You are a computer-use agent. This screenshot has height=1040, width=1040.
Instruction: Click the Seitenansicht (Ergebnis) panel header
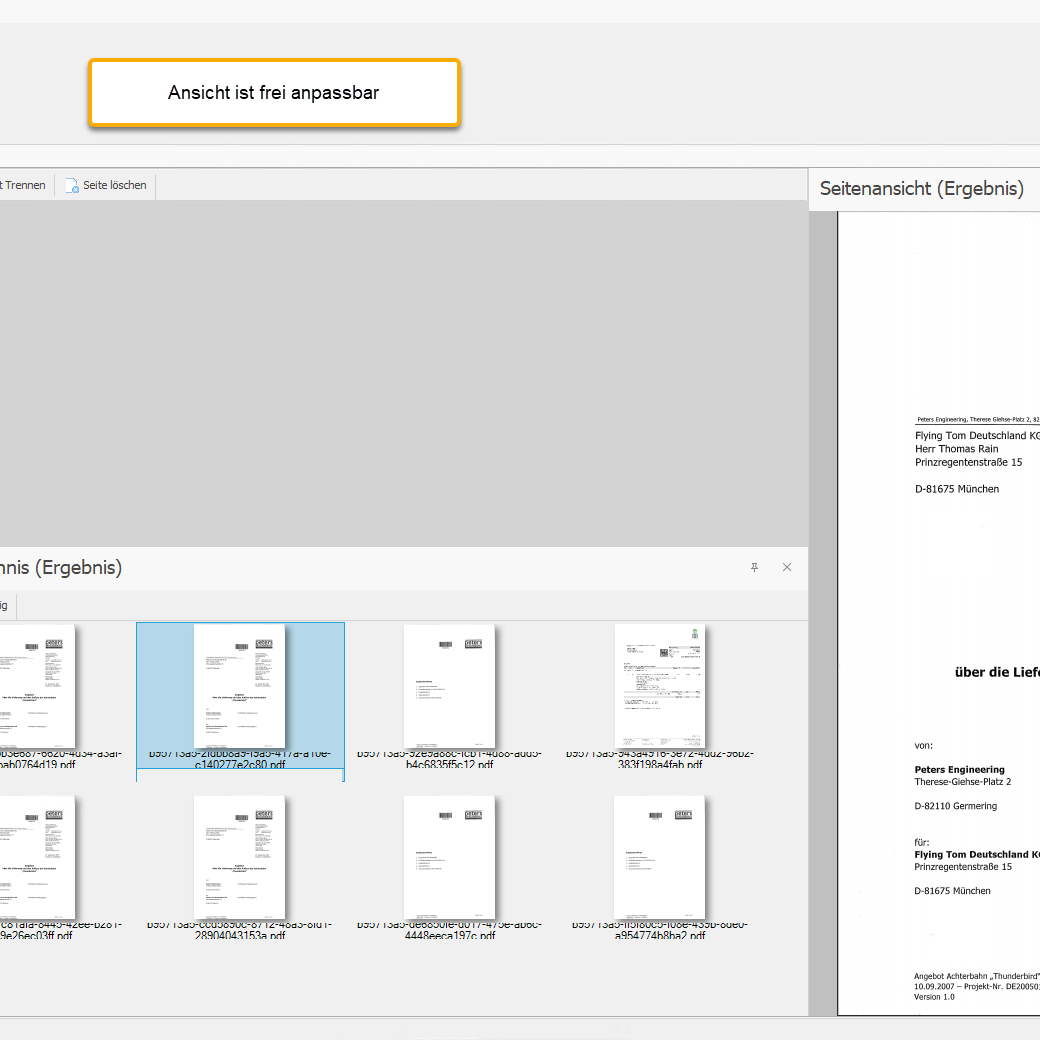click(921, 189)
